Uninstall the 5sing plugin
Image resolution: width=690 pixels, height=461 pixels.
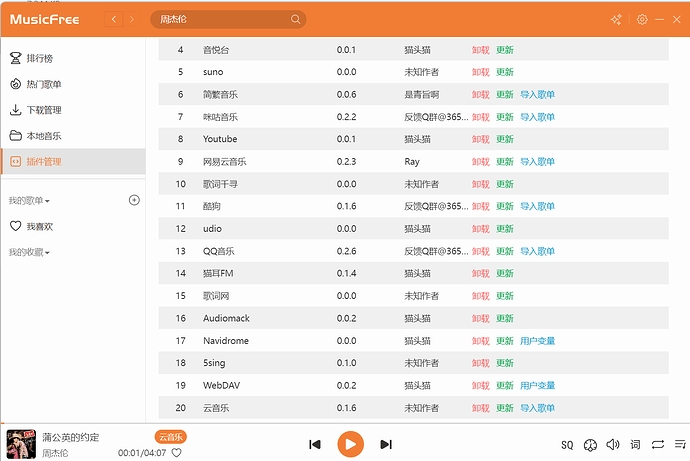[481, 363]
